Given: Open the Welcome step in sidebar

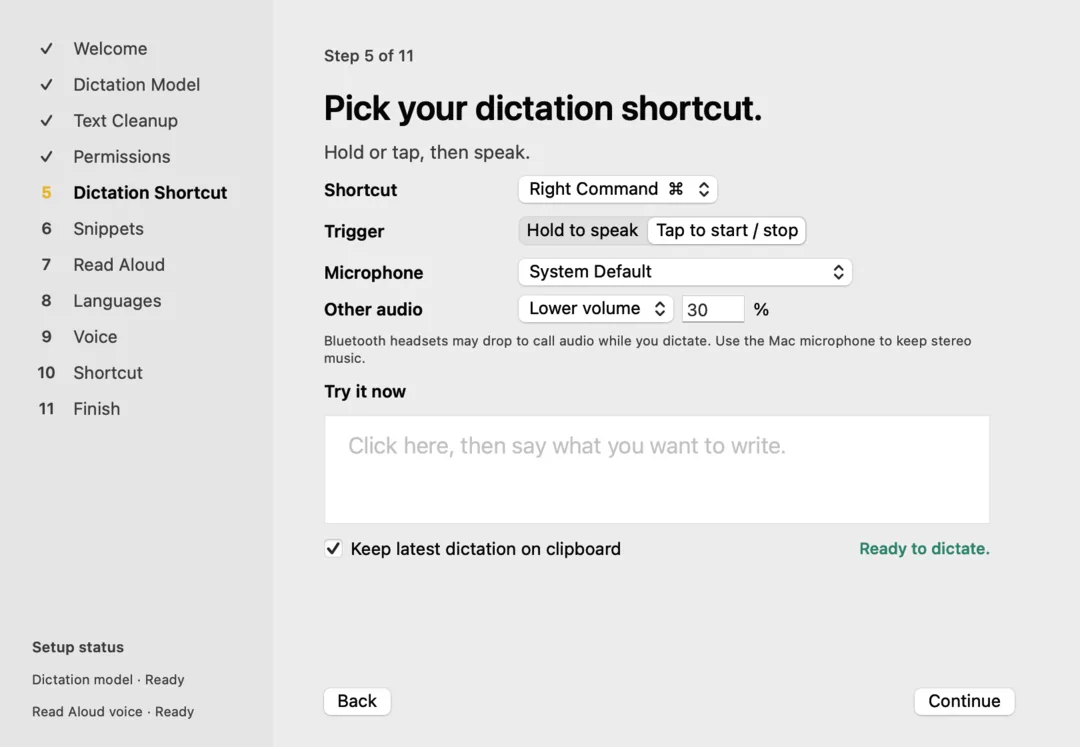Looking at the screenshot, I should (x=110, y=49).
